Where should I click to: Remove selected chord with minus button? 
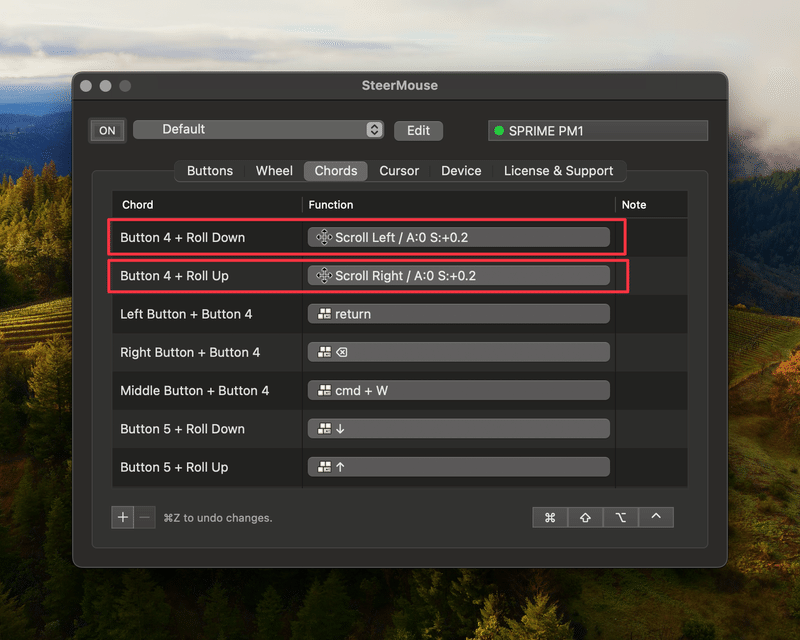coord(145,518)
